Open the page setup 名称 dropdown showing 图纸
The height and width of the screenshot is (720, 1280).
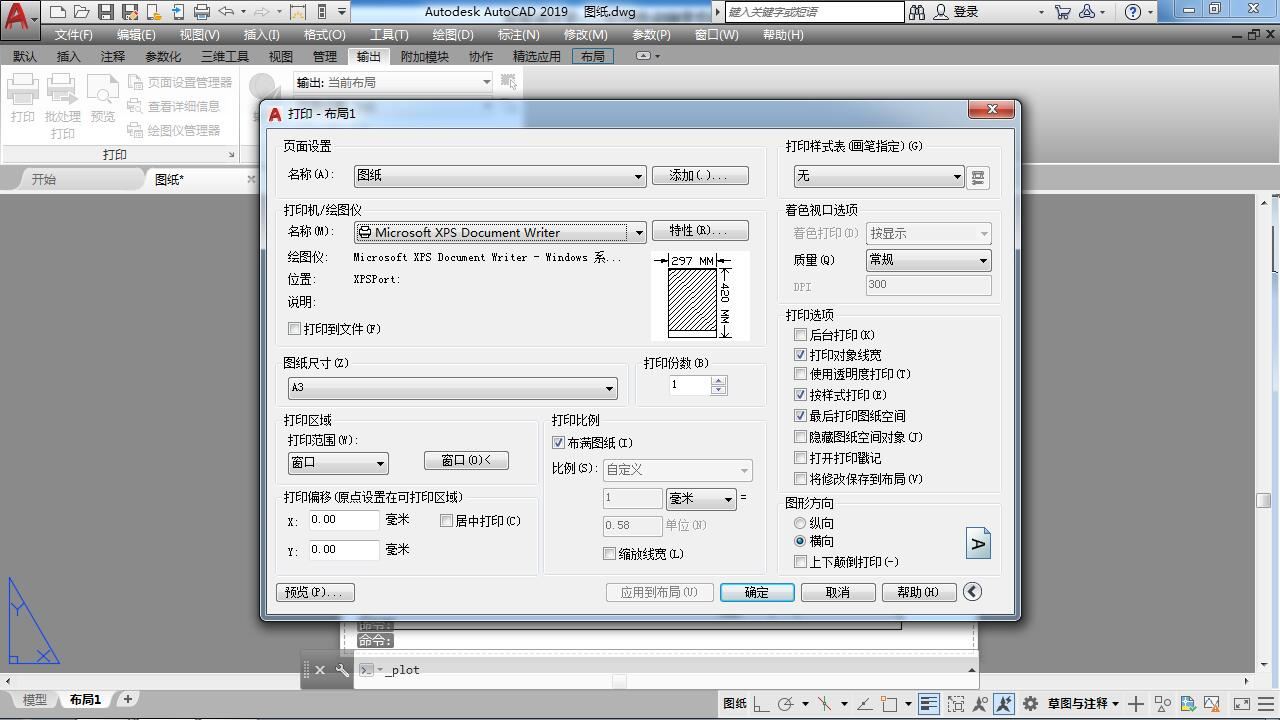[x=500, y=176]
